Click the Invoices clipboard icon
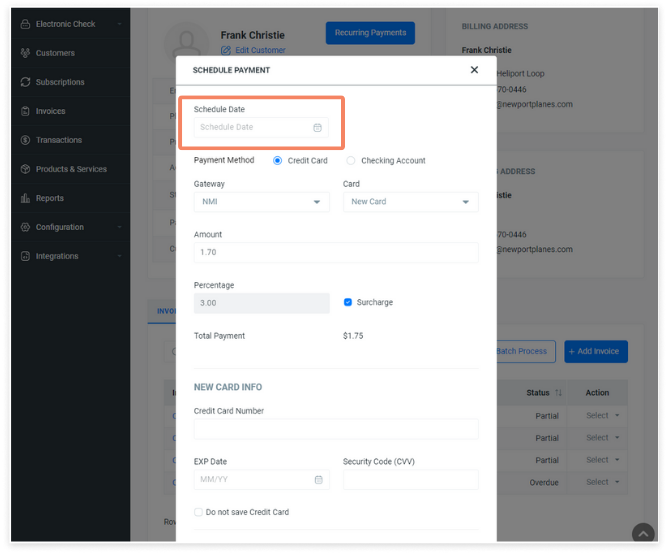Viewport: 668px width, 553px height. (25, 111)
